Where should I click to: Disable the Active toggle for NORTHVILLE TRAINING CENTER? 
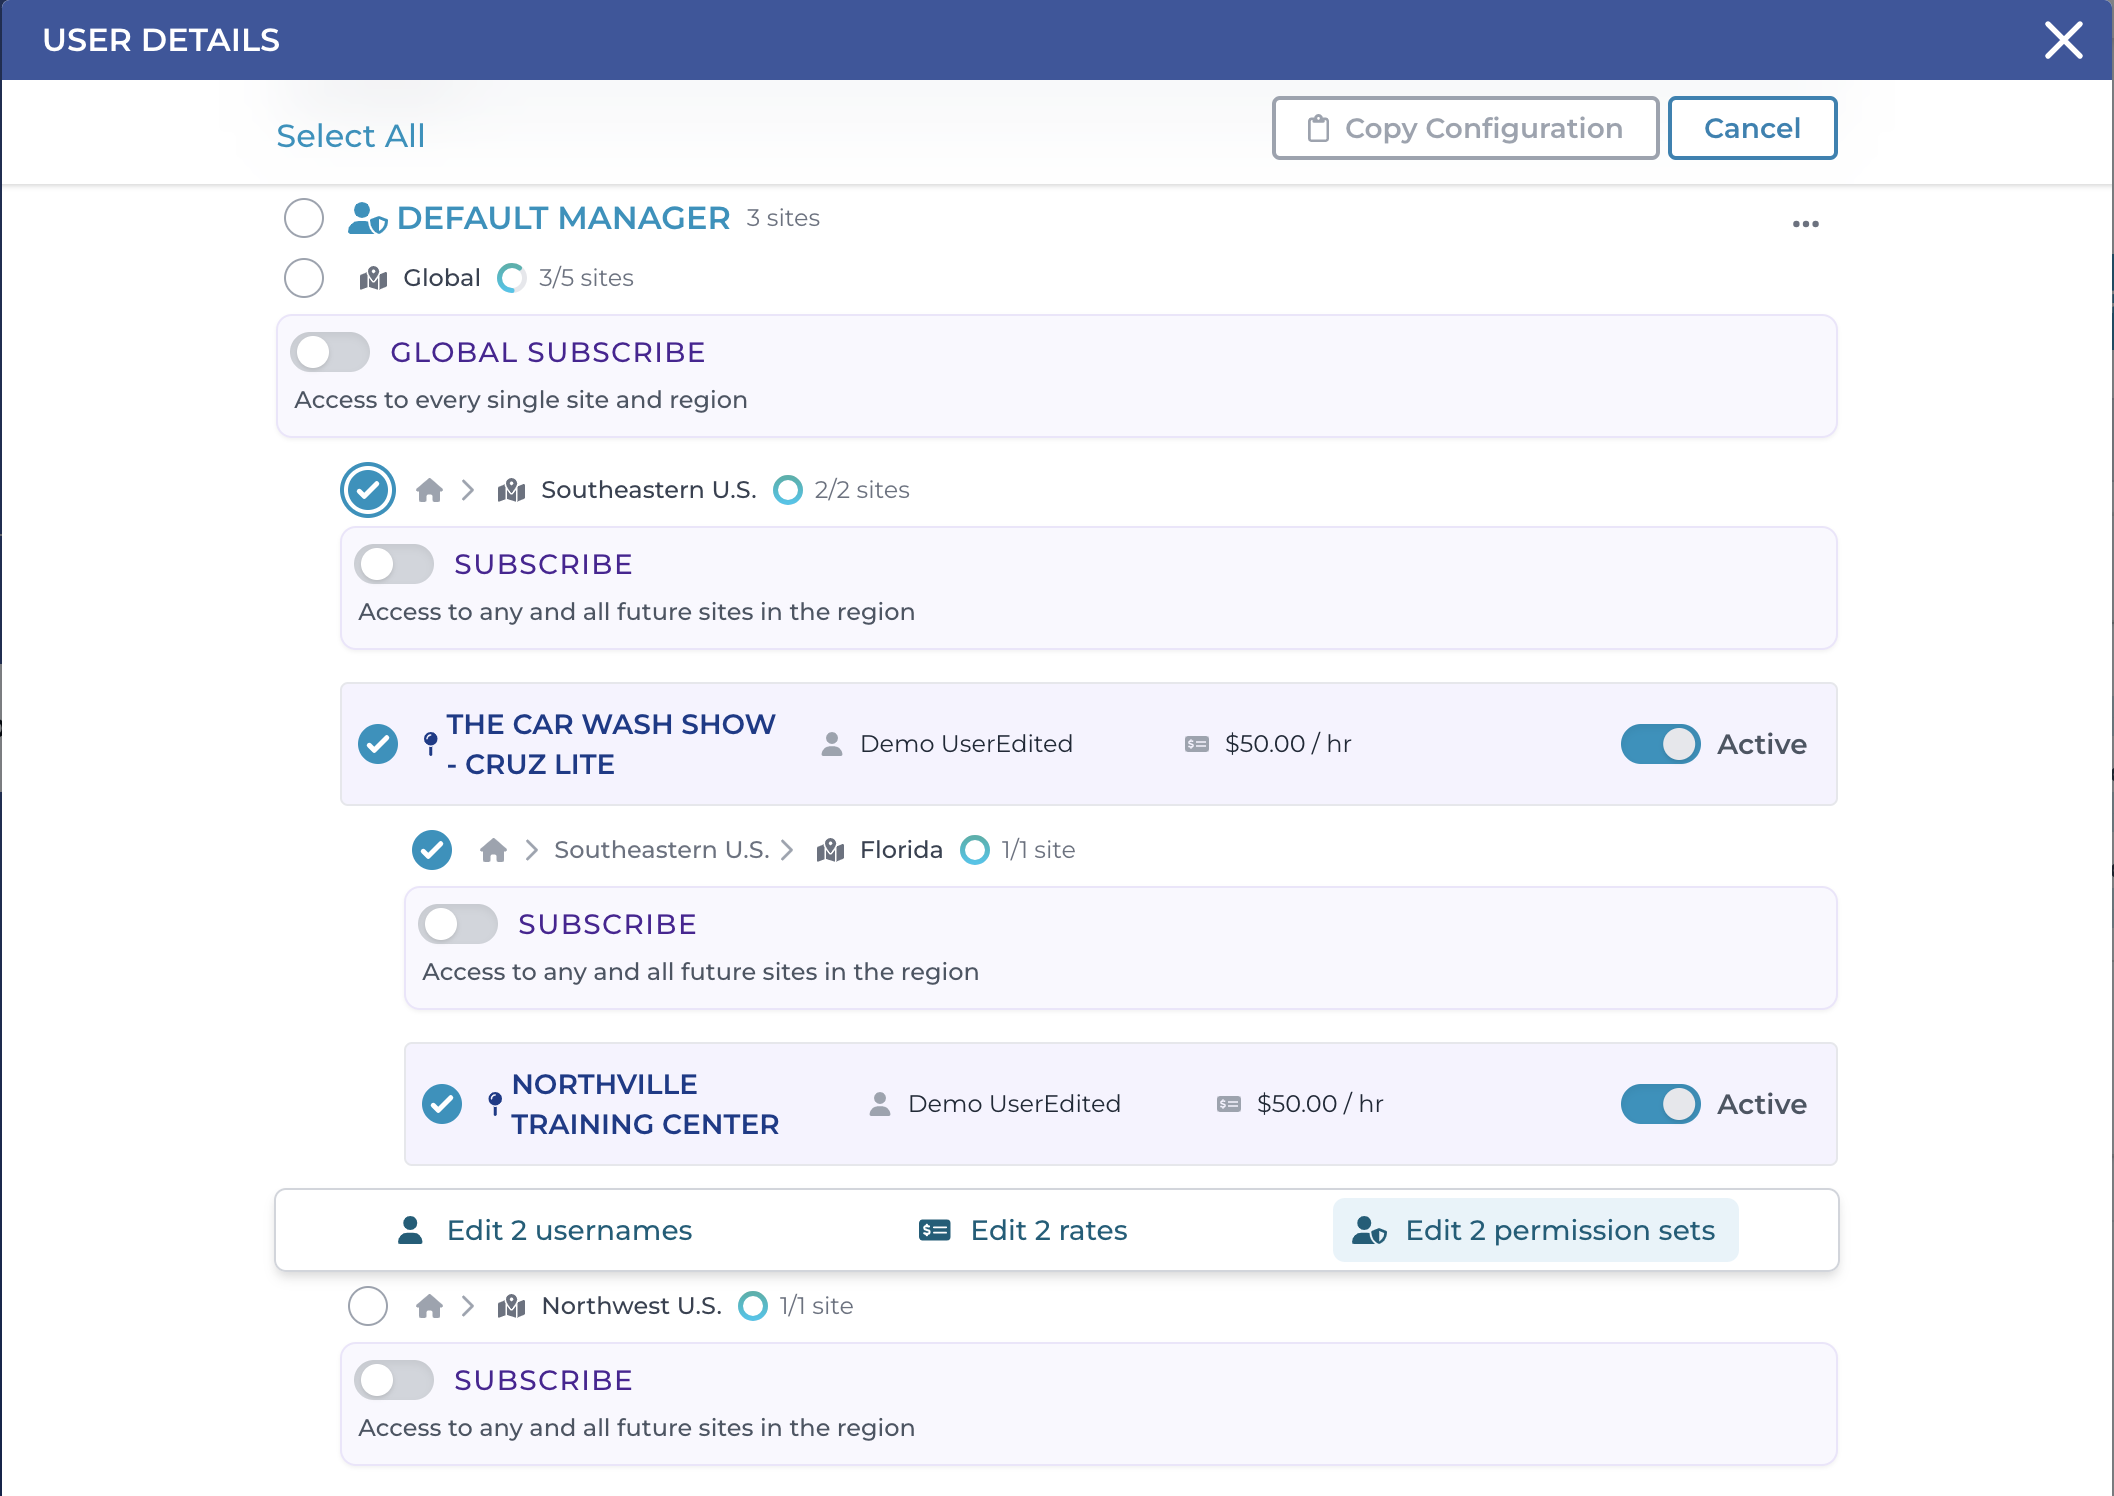1661,1104
